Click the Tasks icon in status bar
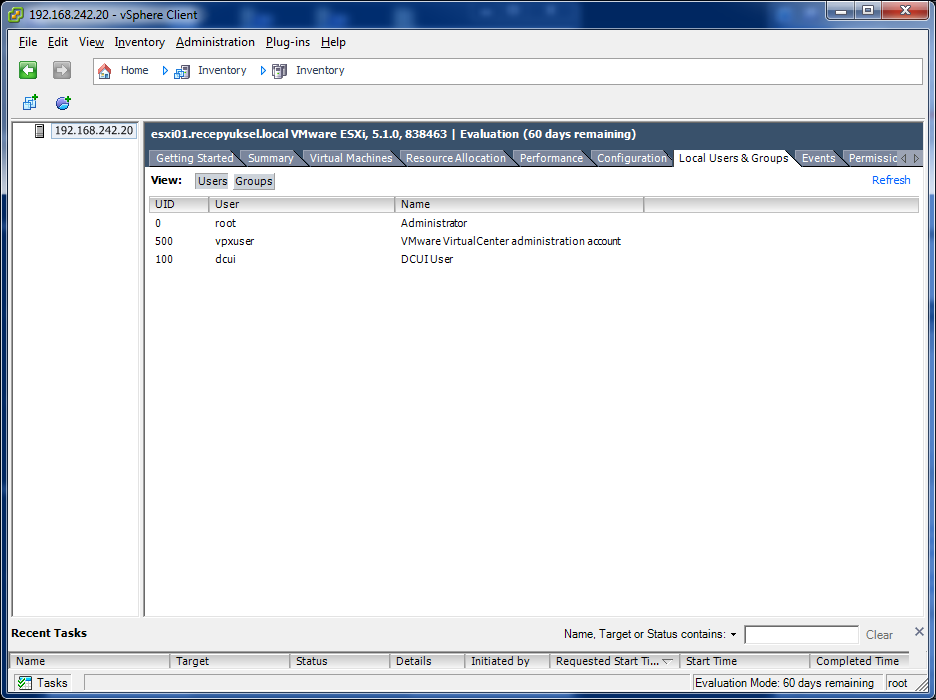This screenshot has height=700, width=936. pyautogui.click(x=24, y=683)
